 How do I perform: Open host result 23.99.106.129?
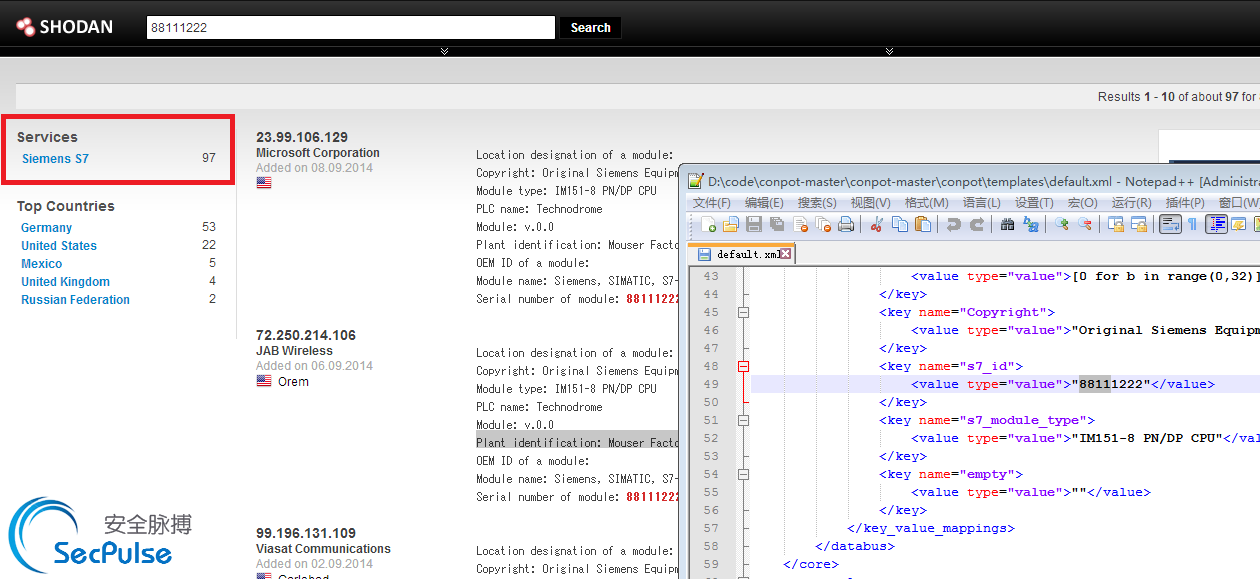(302, 137)
